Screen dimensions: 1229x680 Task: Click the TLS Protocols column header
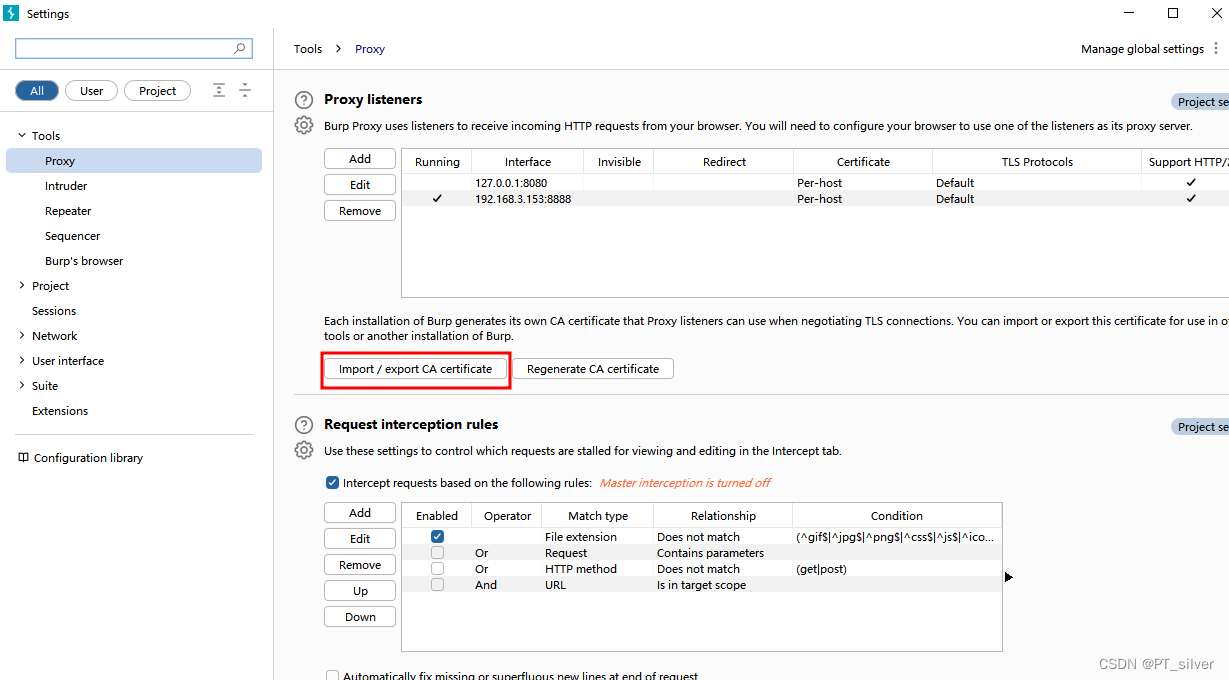tap(1037, 162)
